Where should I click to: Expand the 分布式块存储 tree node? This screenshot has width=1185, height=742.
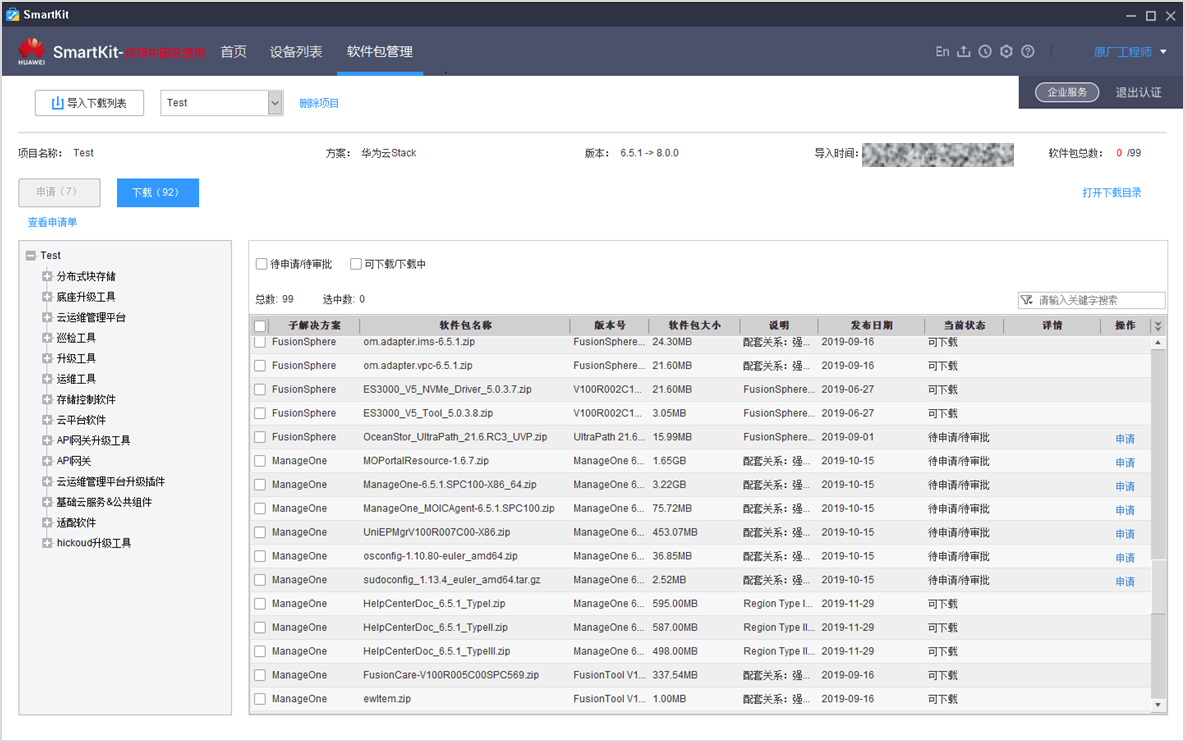[x=47, y=276]
